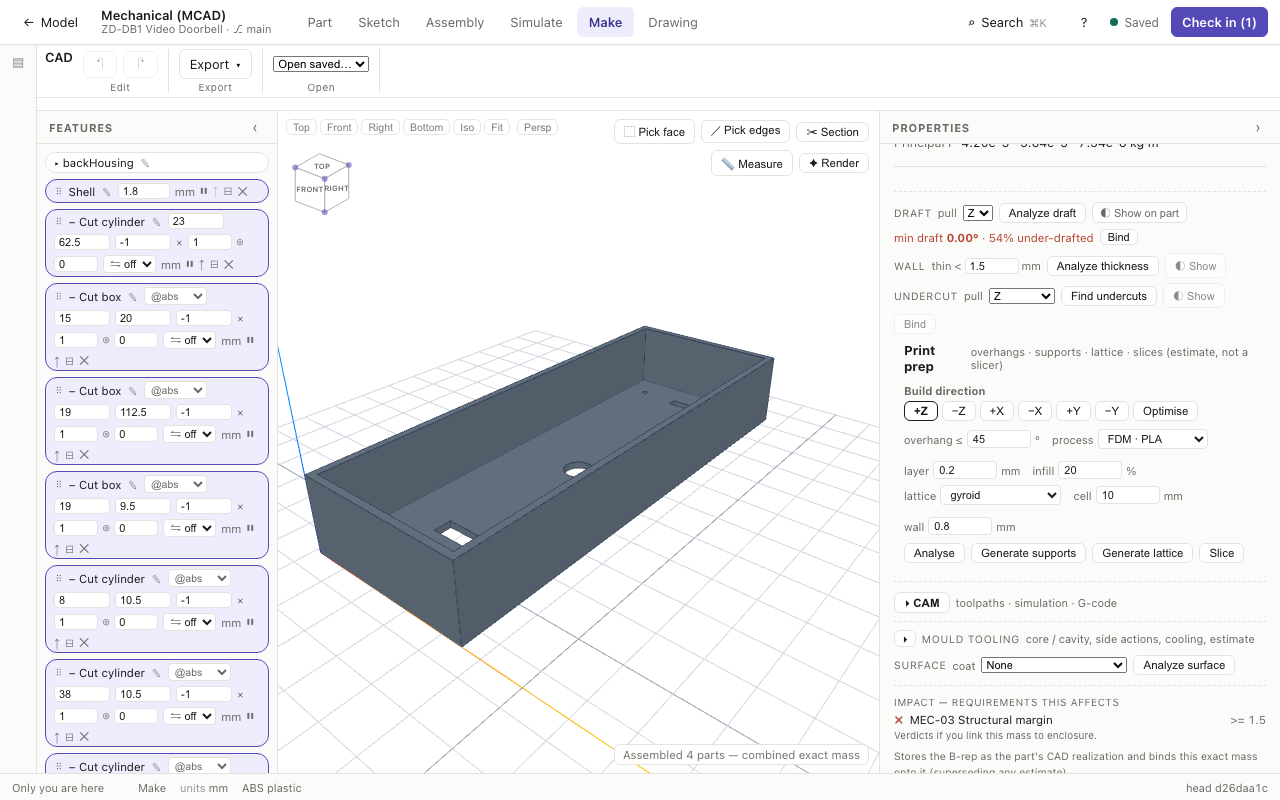The image size is (1280, 800).
Task: Delete the Shell feature with its X icon
Action: pyautogui.click(x=242, y=192)
